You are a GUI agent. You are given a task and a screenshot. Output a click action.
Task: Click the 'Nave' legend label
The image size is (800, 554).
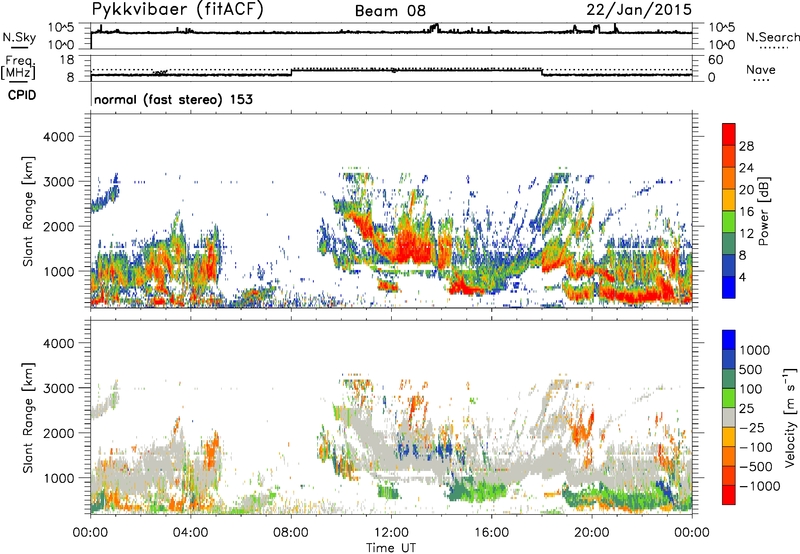[x=760, y=70]
